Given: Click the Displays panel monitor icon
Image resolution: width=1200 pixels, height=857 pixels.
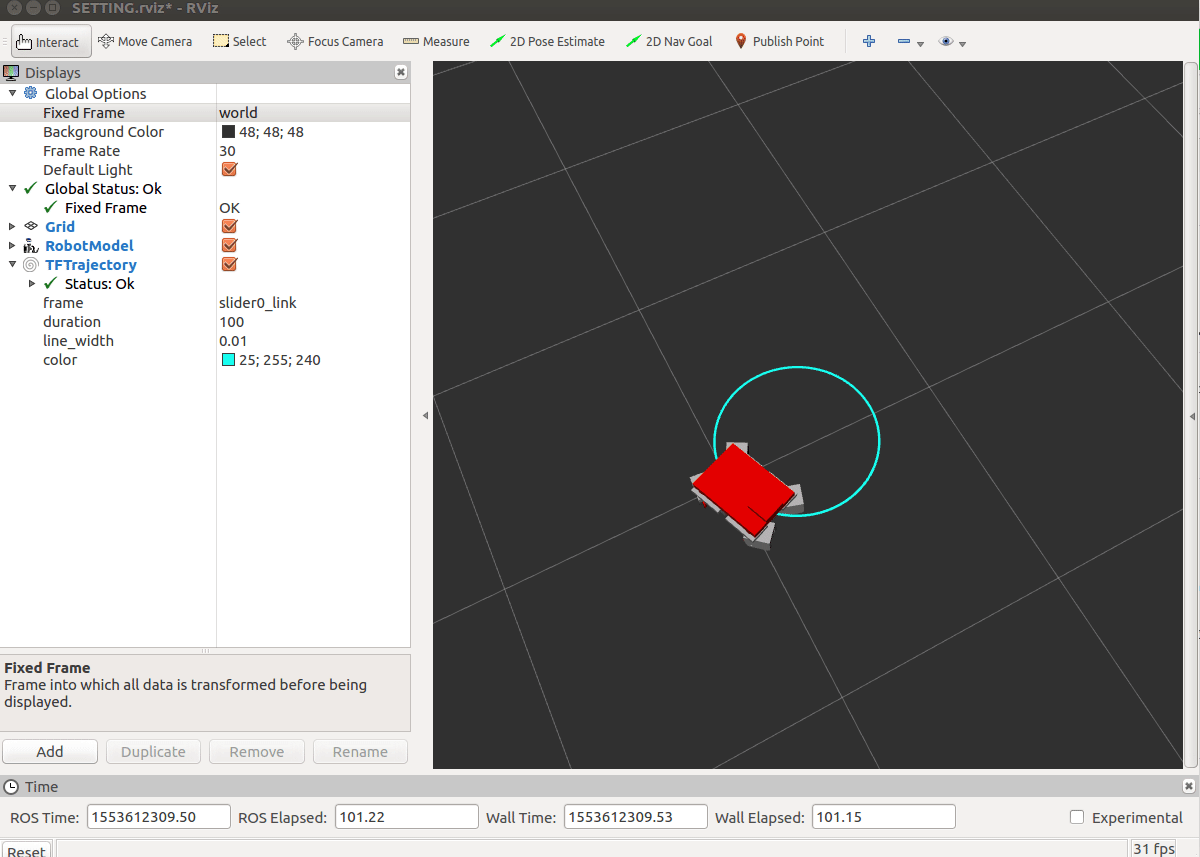Looking at the screenshot, I should [11, 72].
